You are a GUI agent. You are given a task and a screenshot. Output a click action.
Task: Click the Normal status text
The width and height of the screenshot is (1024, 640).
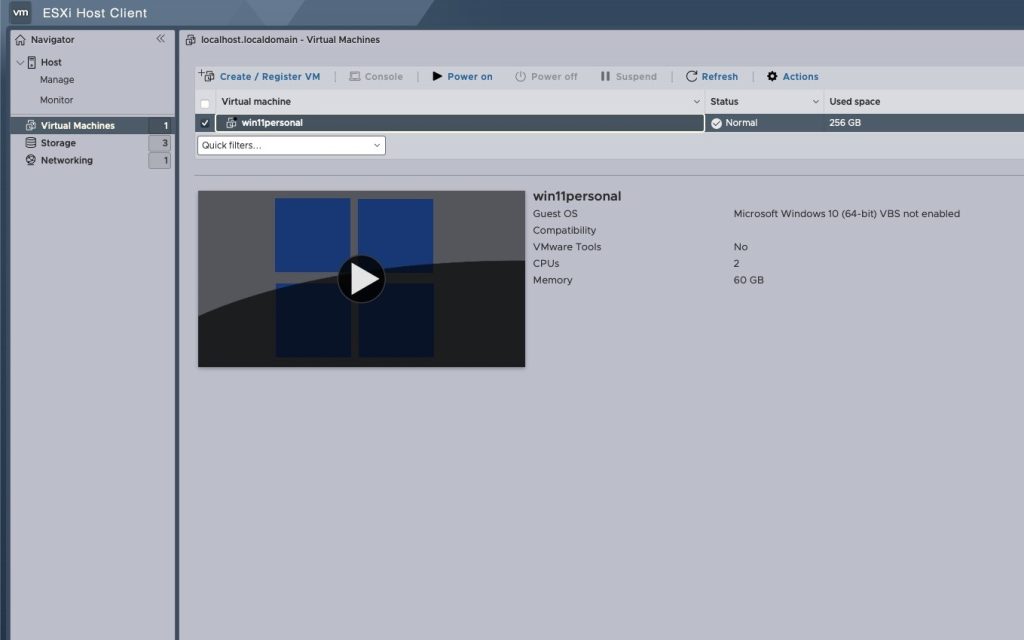(x=741, y=123)
